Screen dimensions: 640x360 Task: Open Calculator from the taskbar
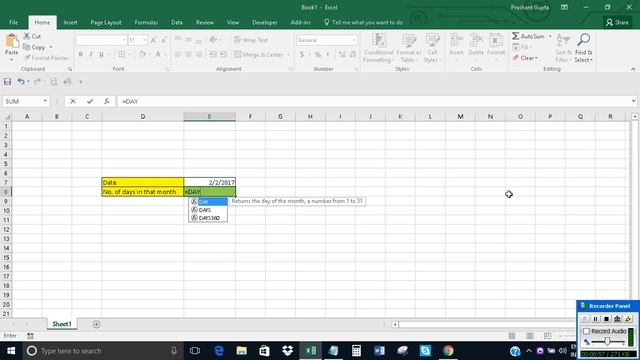(x=356, y=351)
